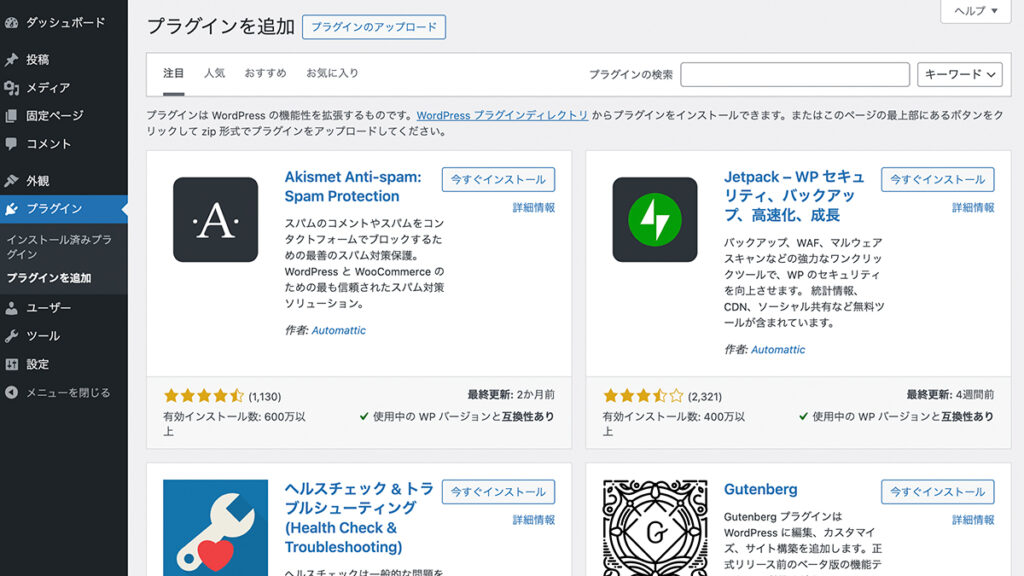
Task: Install Health Check with 今すぐインストール
Action: 498,492
